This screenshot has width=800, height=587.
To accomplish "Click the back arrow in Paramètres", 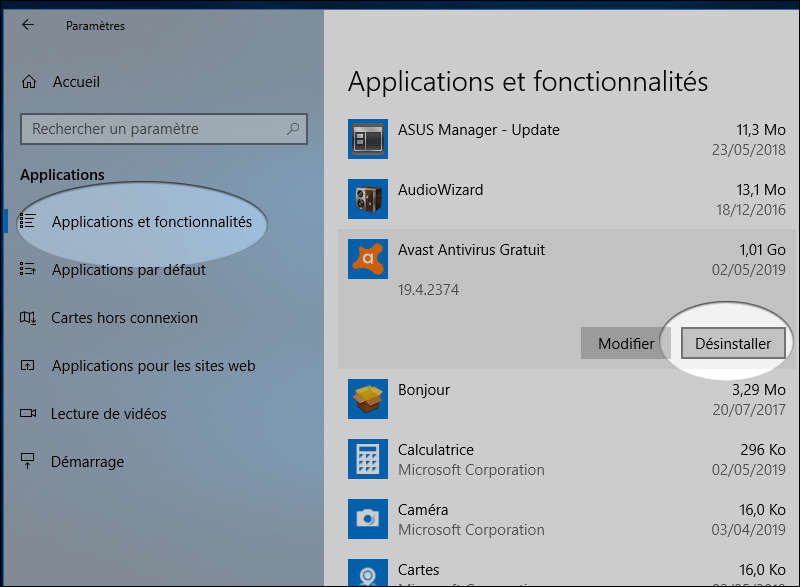I will tap(27, 25).
